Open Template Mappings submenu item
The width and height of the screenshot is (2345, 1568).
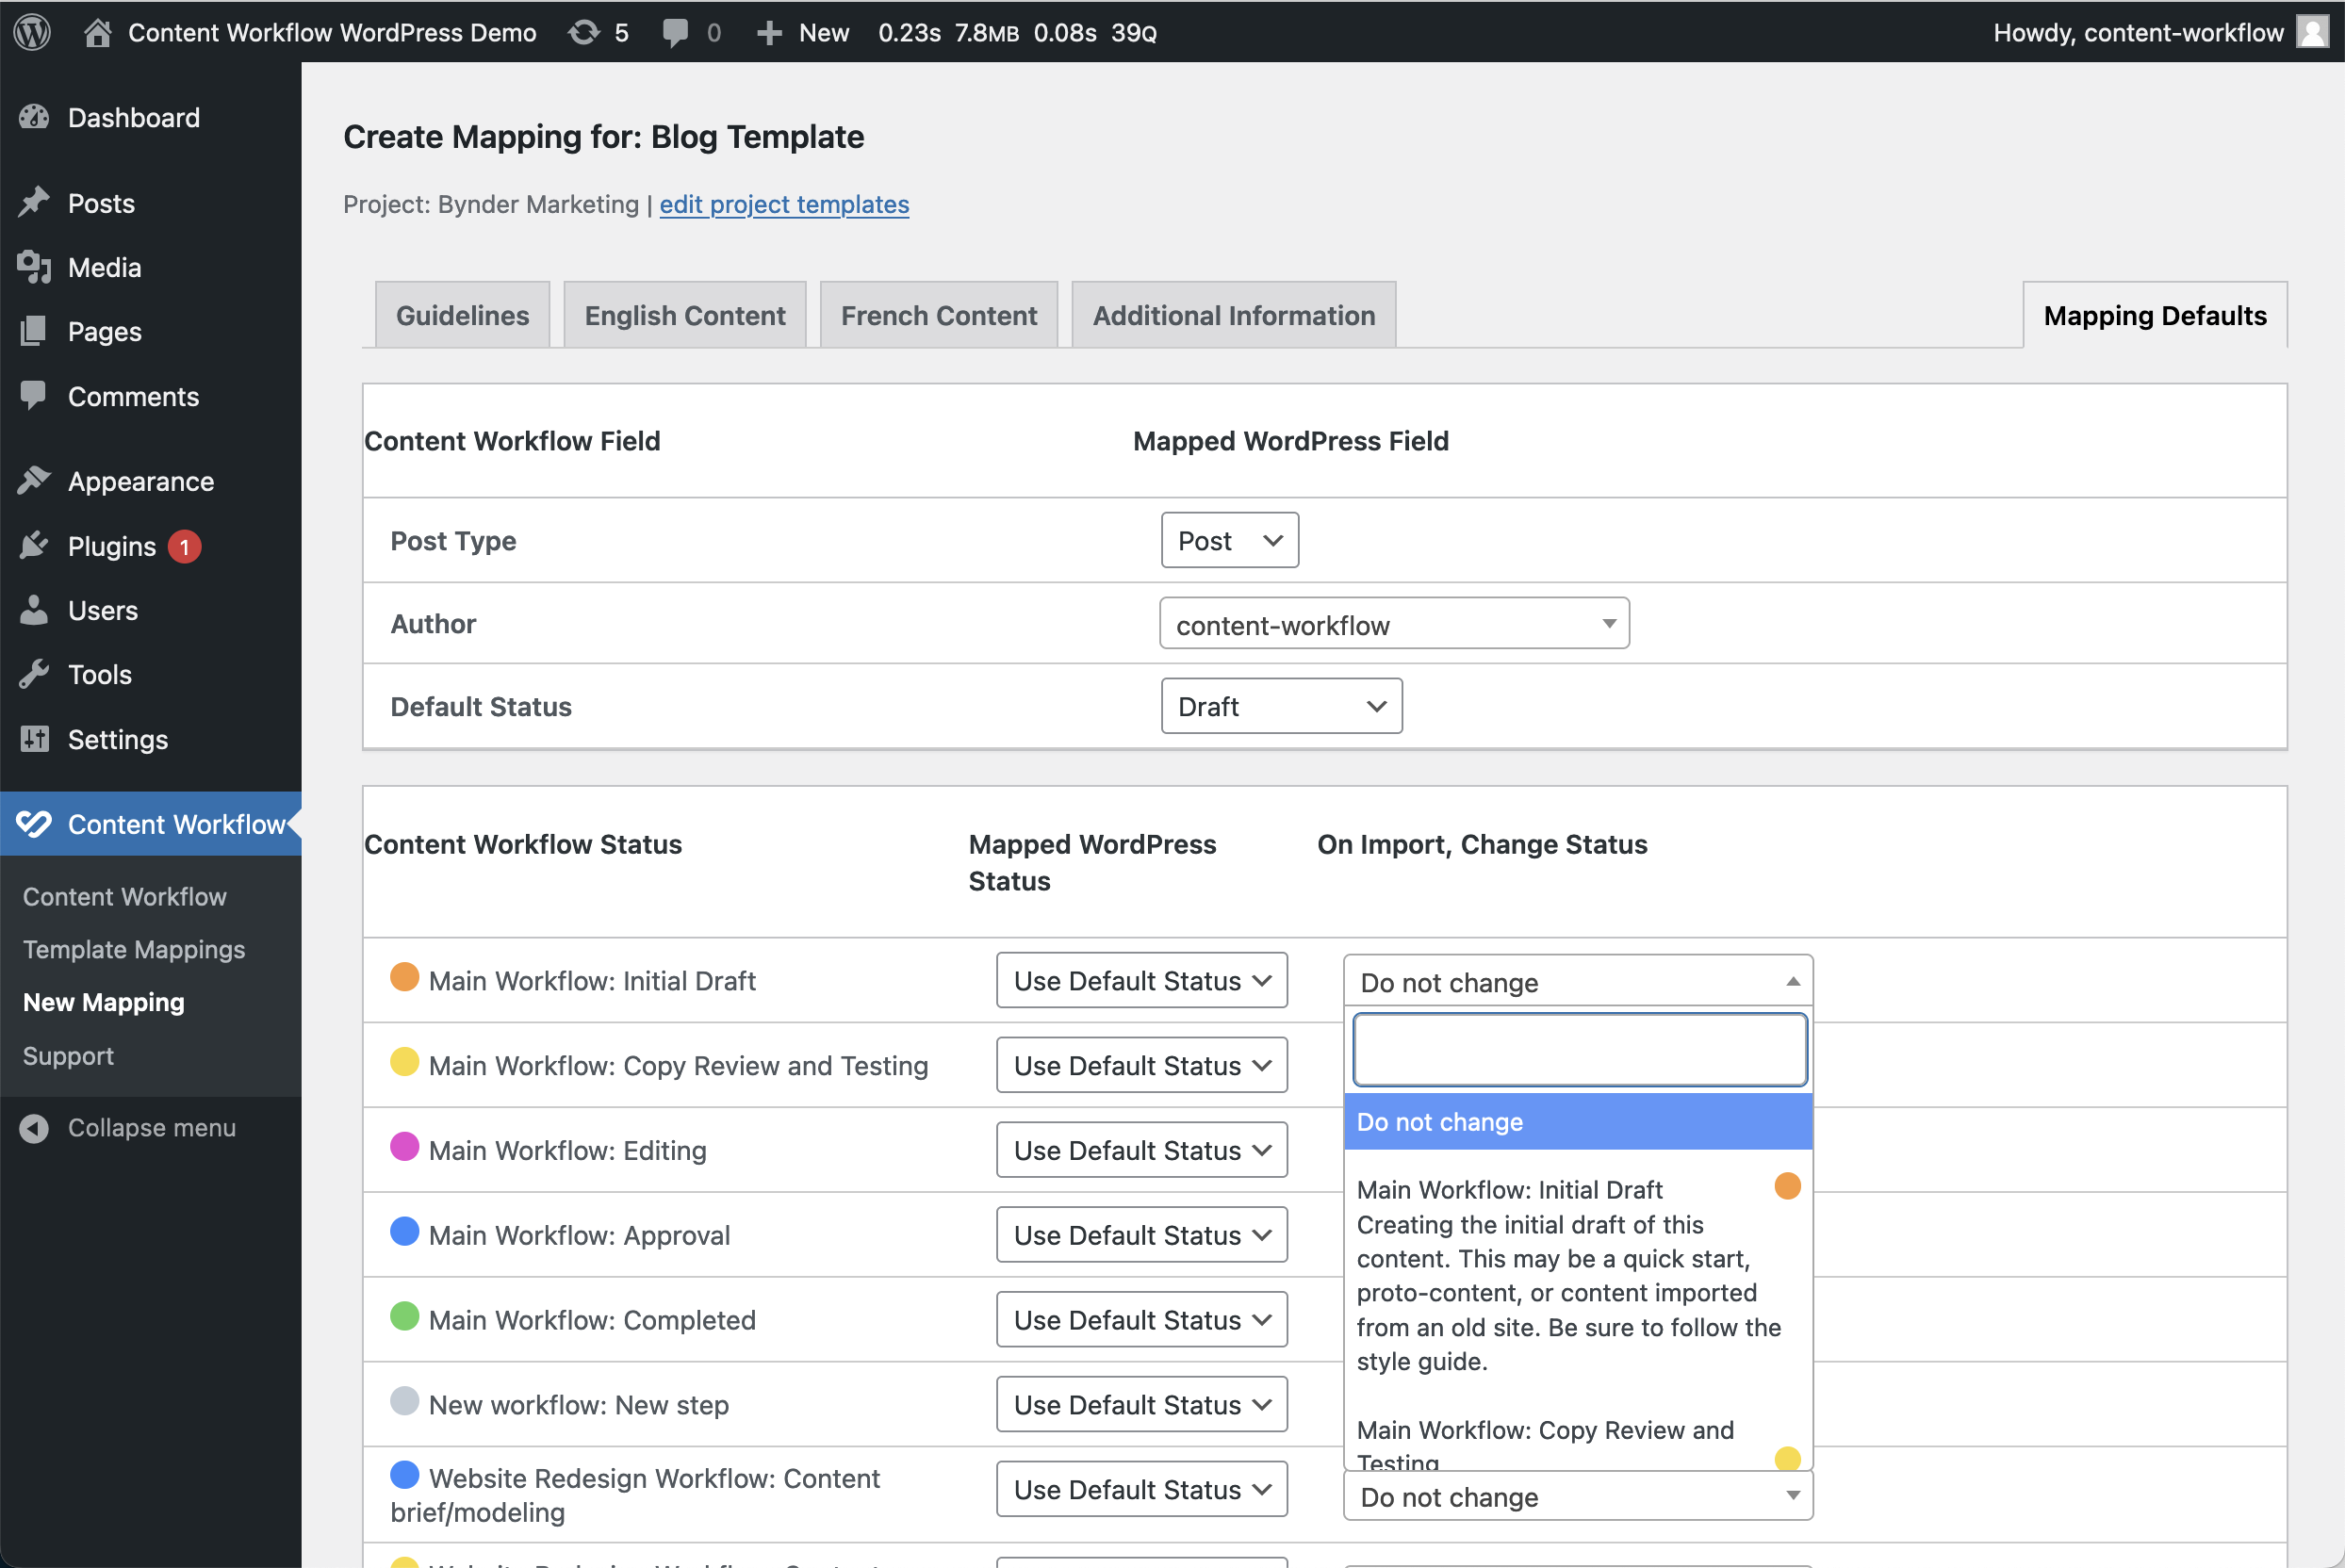click(134, 949)
